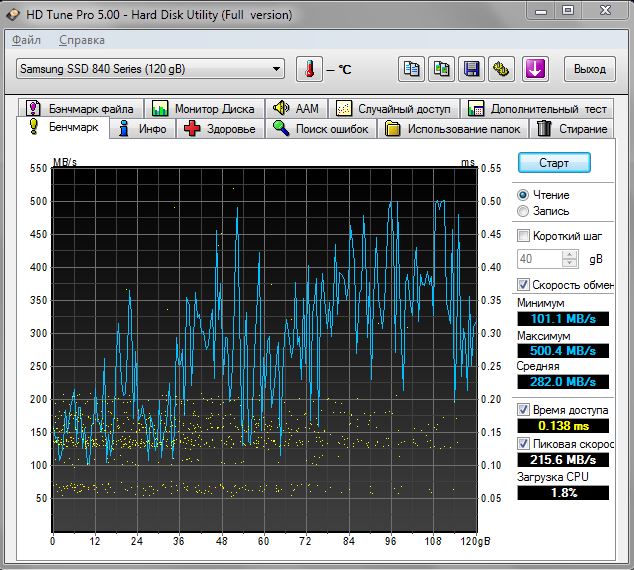
Task: Toggle the Скорость обмена checkbox
Action: pyautogui.click(x=523, y=285)
